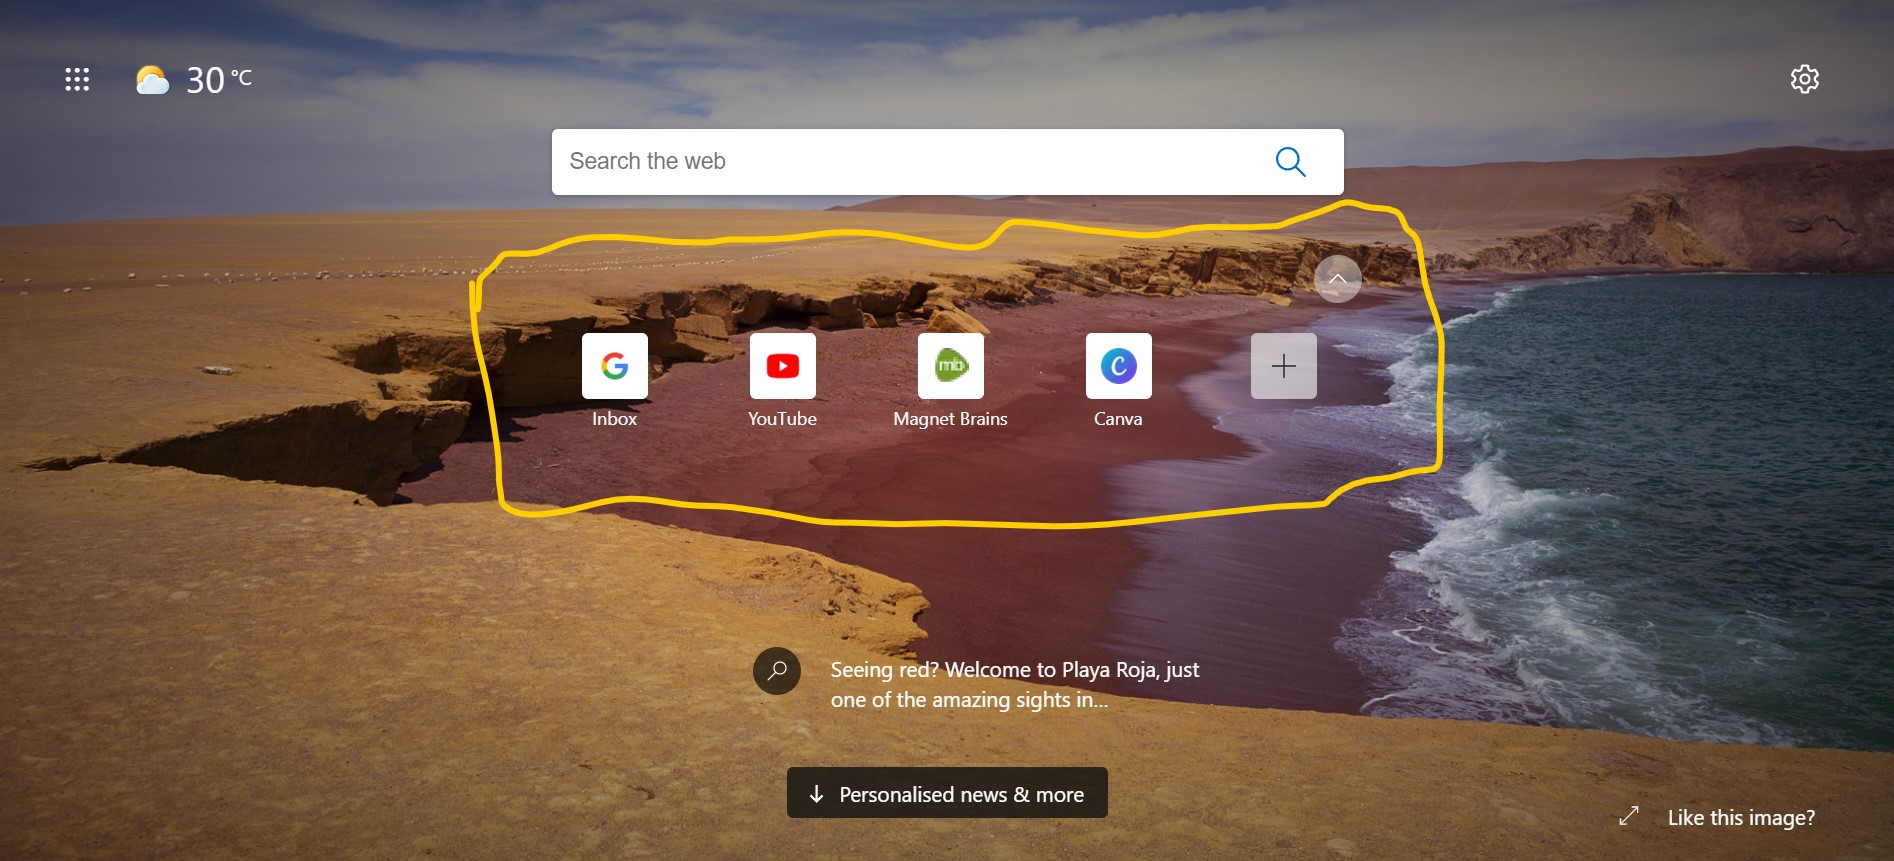
Task: Click the Like this image? link
Action: coord(1741,818)
